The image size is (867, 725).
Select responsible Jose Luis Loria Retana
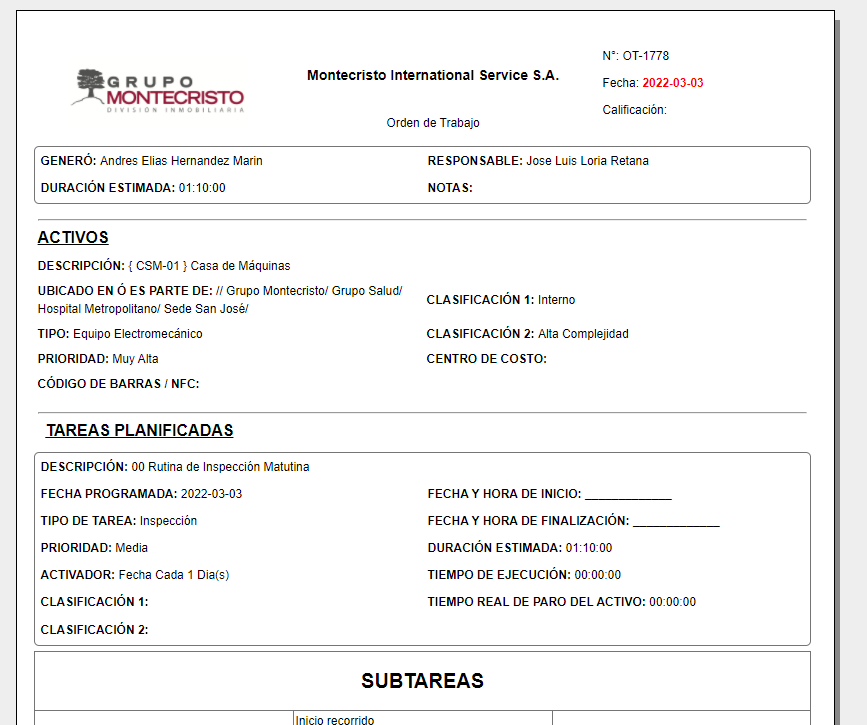pos(587,161)
